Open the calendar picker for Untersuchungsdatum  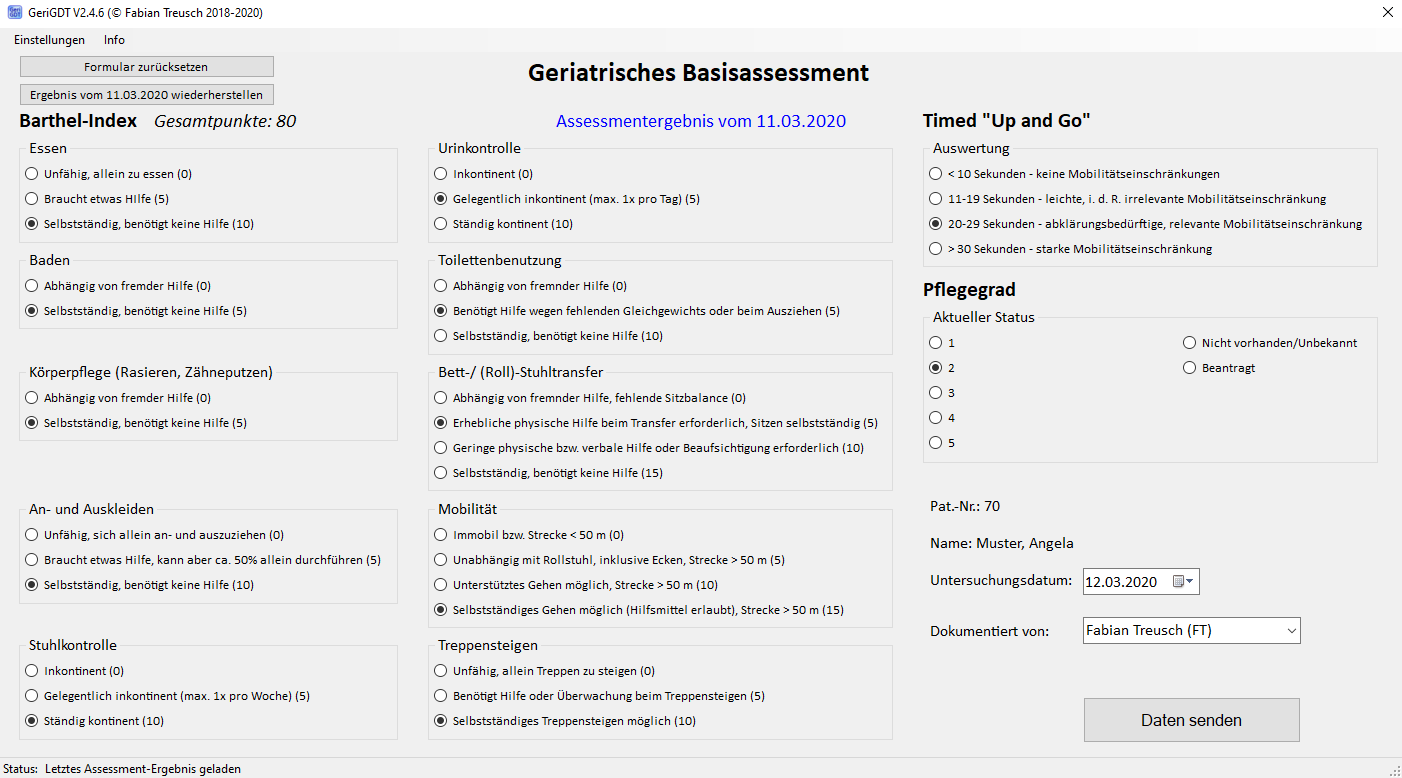click(x=1183, y=582)
